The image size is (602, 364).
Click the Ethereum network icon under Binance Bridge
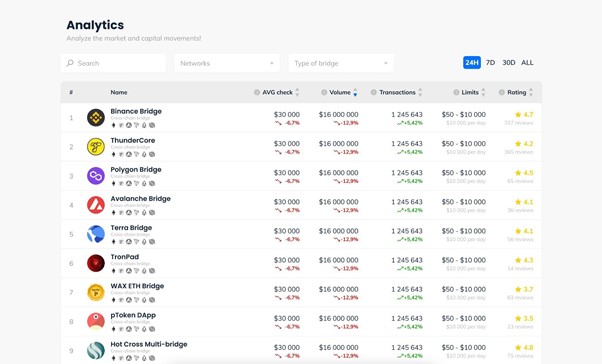tap(113, 125)
